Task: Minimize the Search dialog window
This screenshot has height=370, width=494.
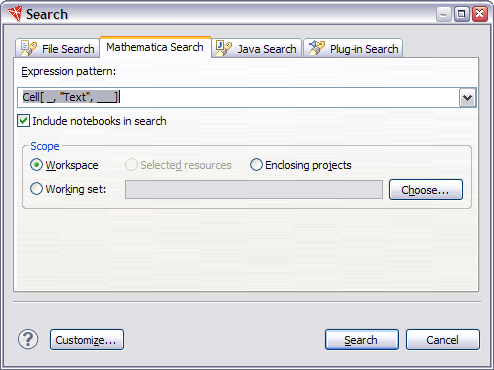Action: pyautogui.click(x=443, y=14)
